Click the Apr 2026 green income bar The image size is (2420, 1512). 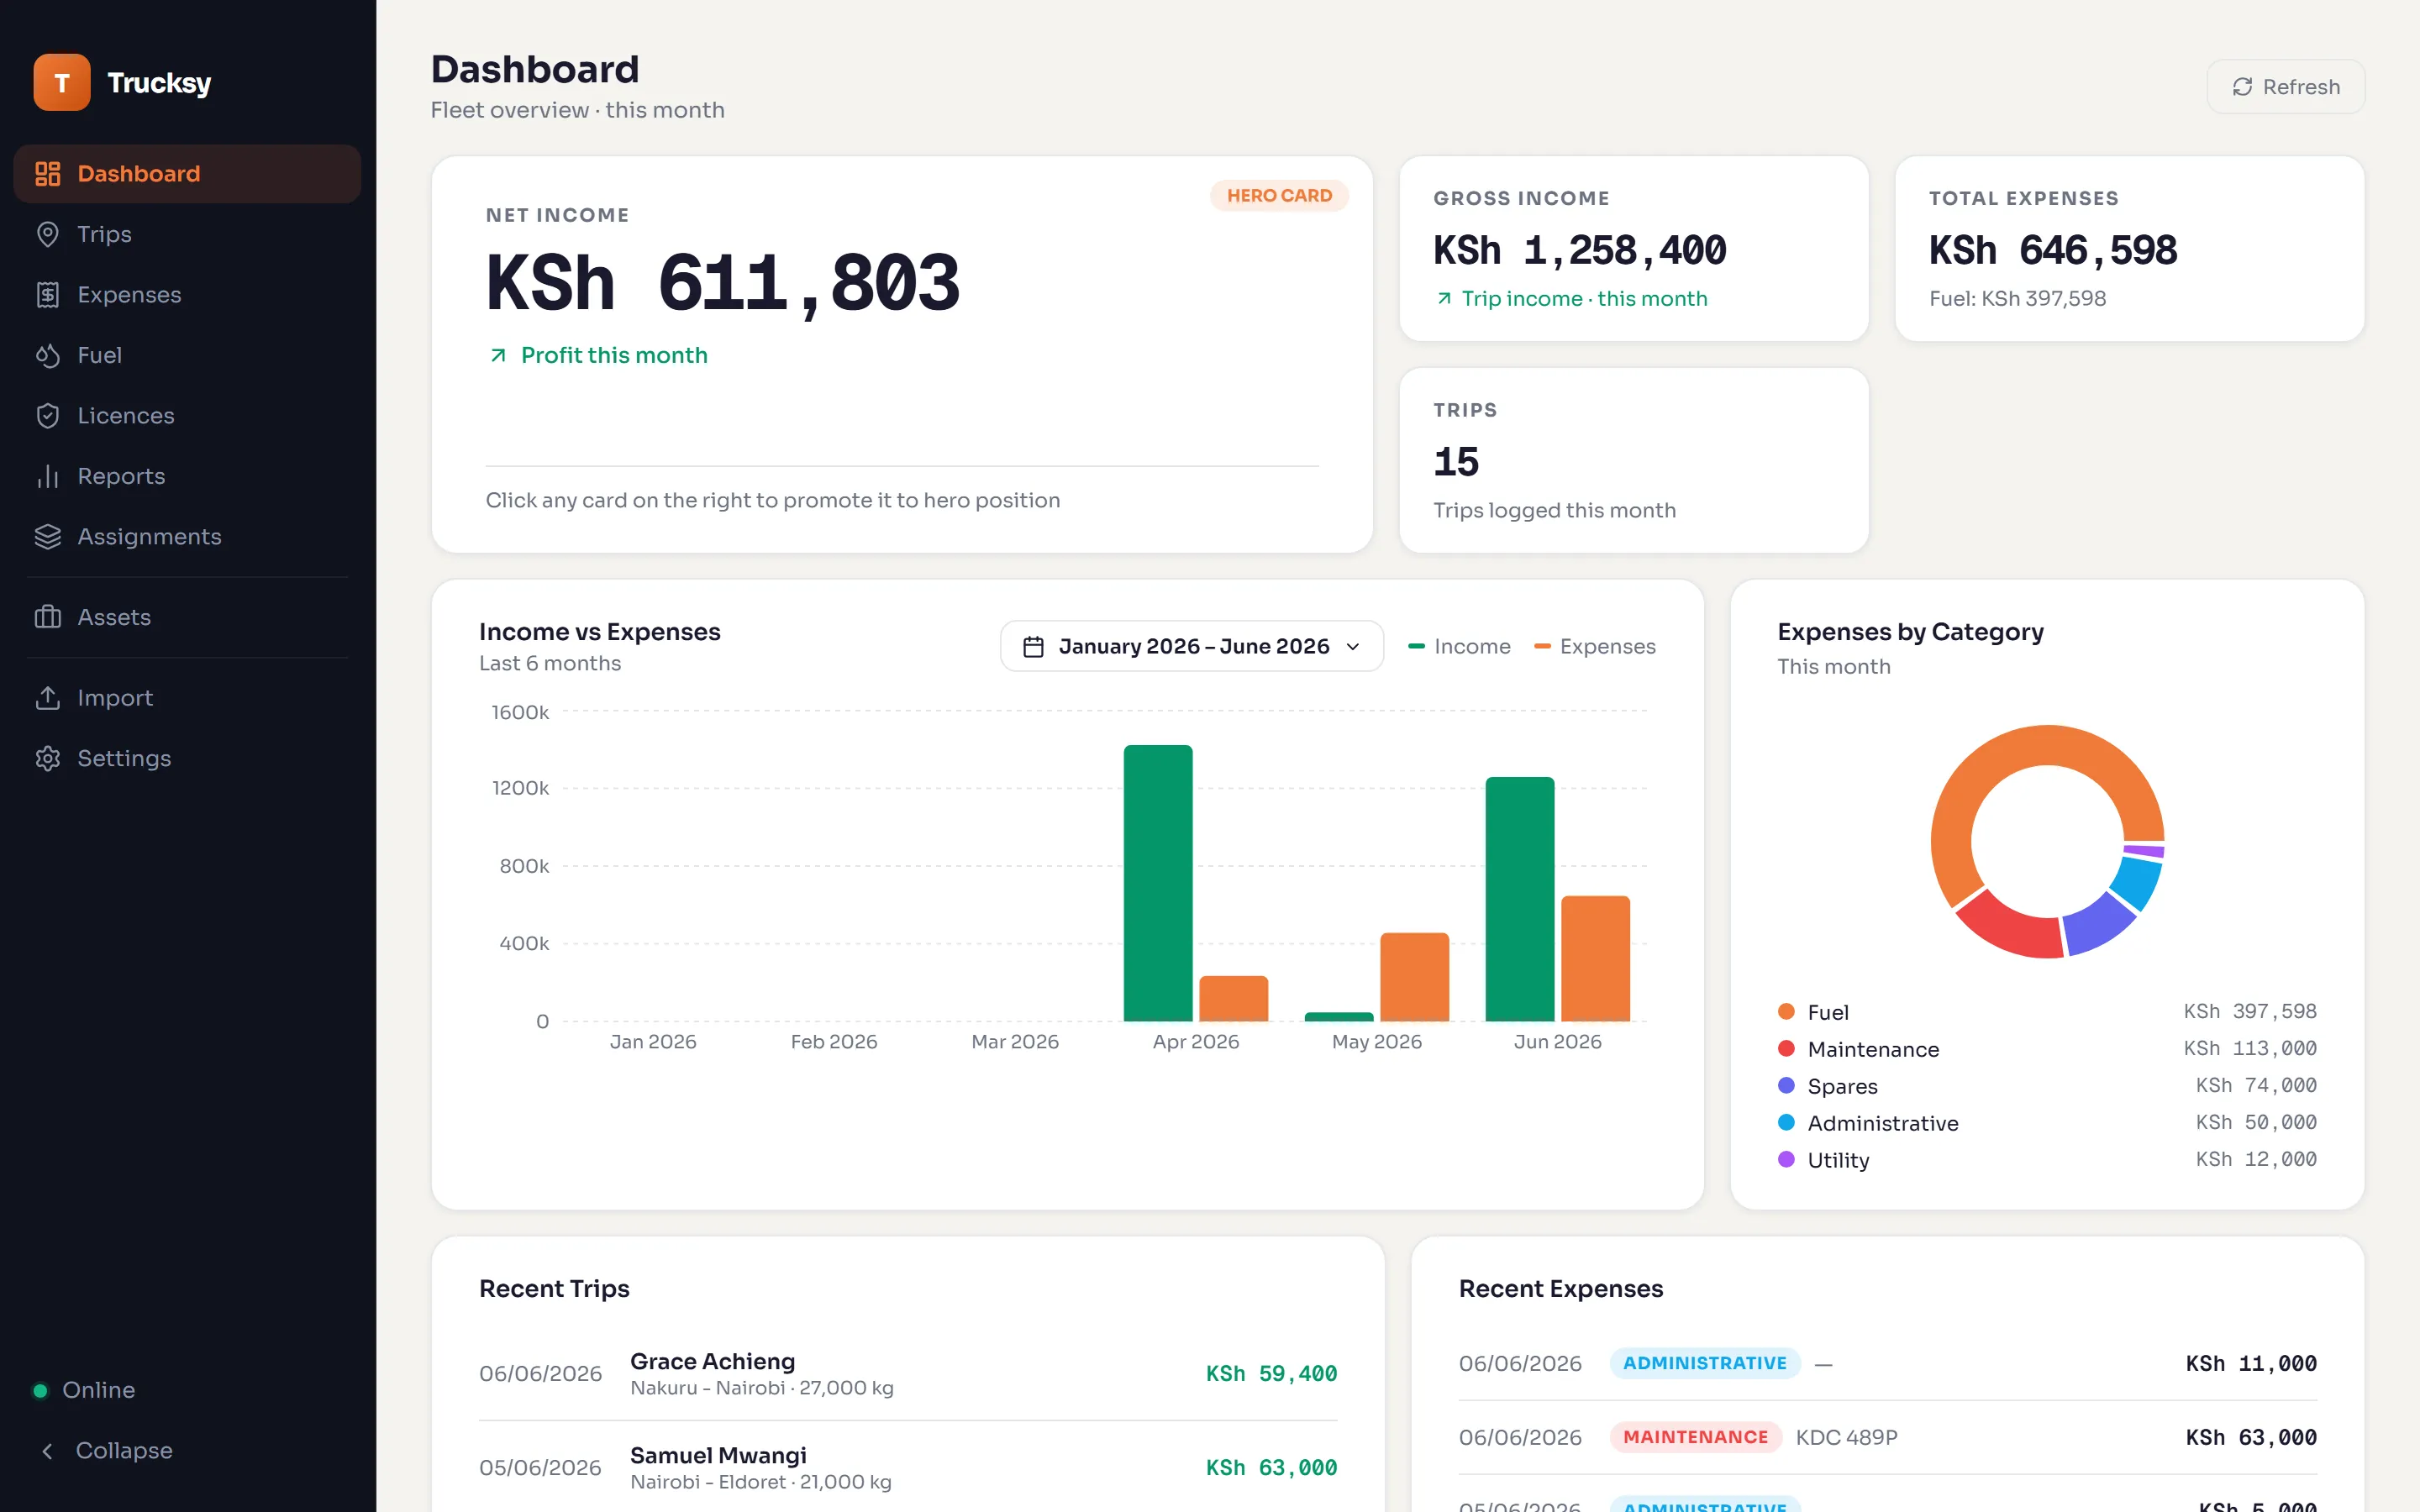[x=1158, y=883]
